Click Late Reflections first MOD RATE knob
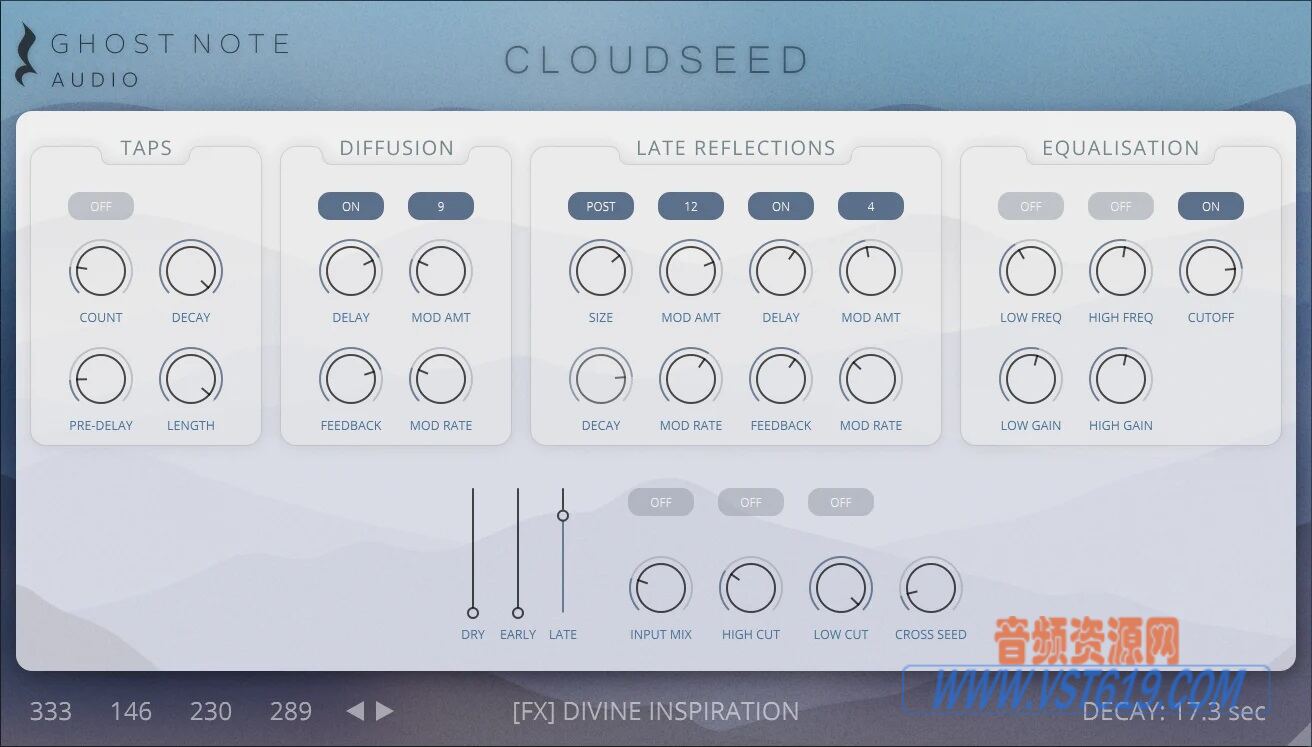1312x747 pixels. 691,379
